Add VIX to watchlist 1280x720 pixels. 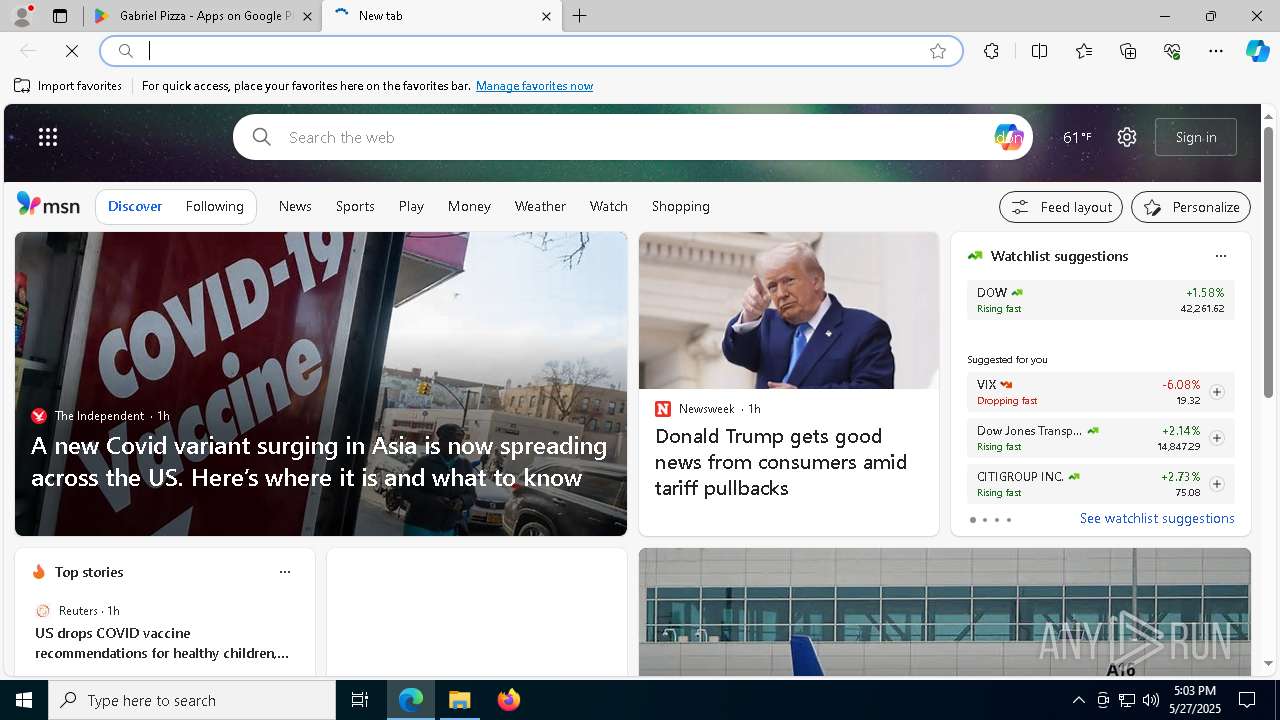pos(1217,392)
